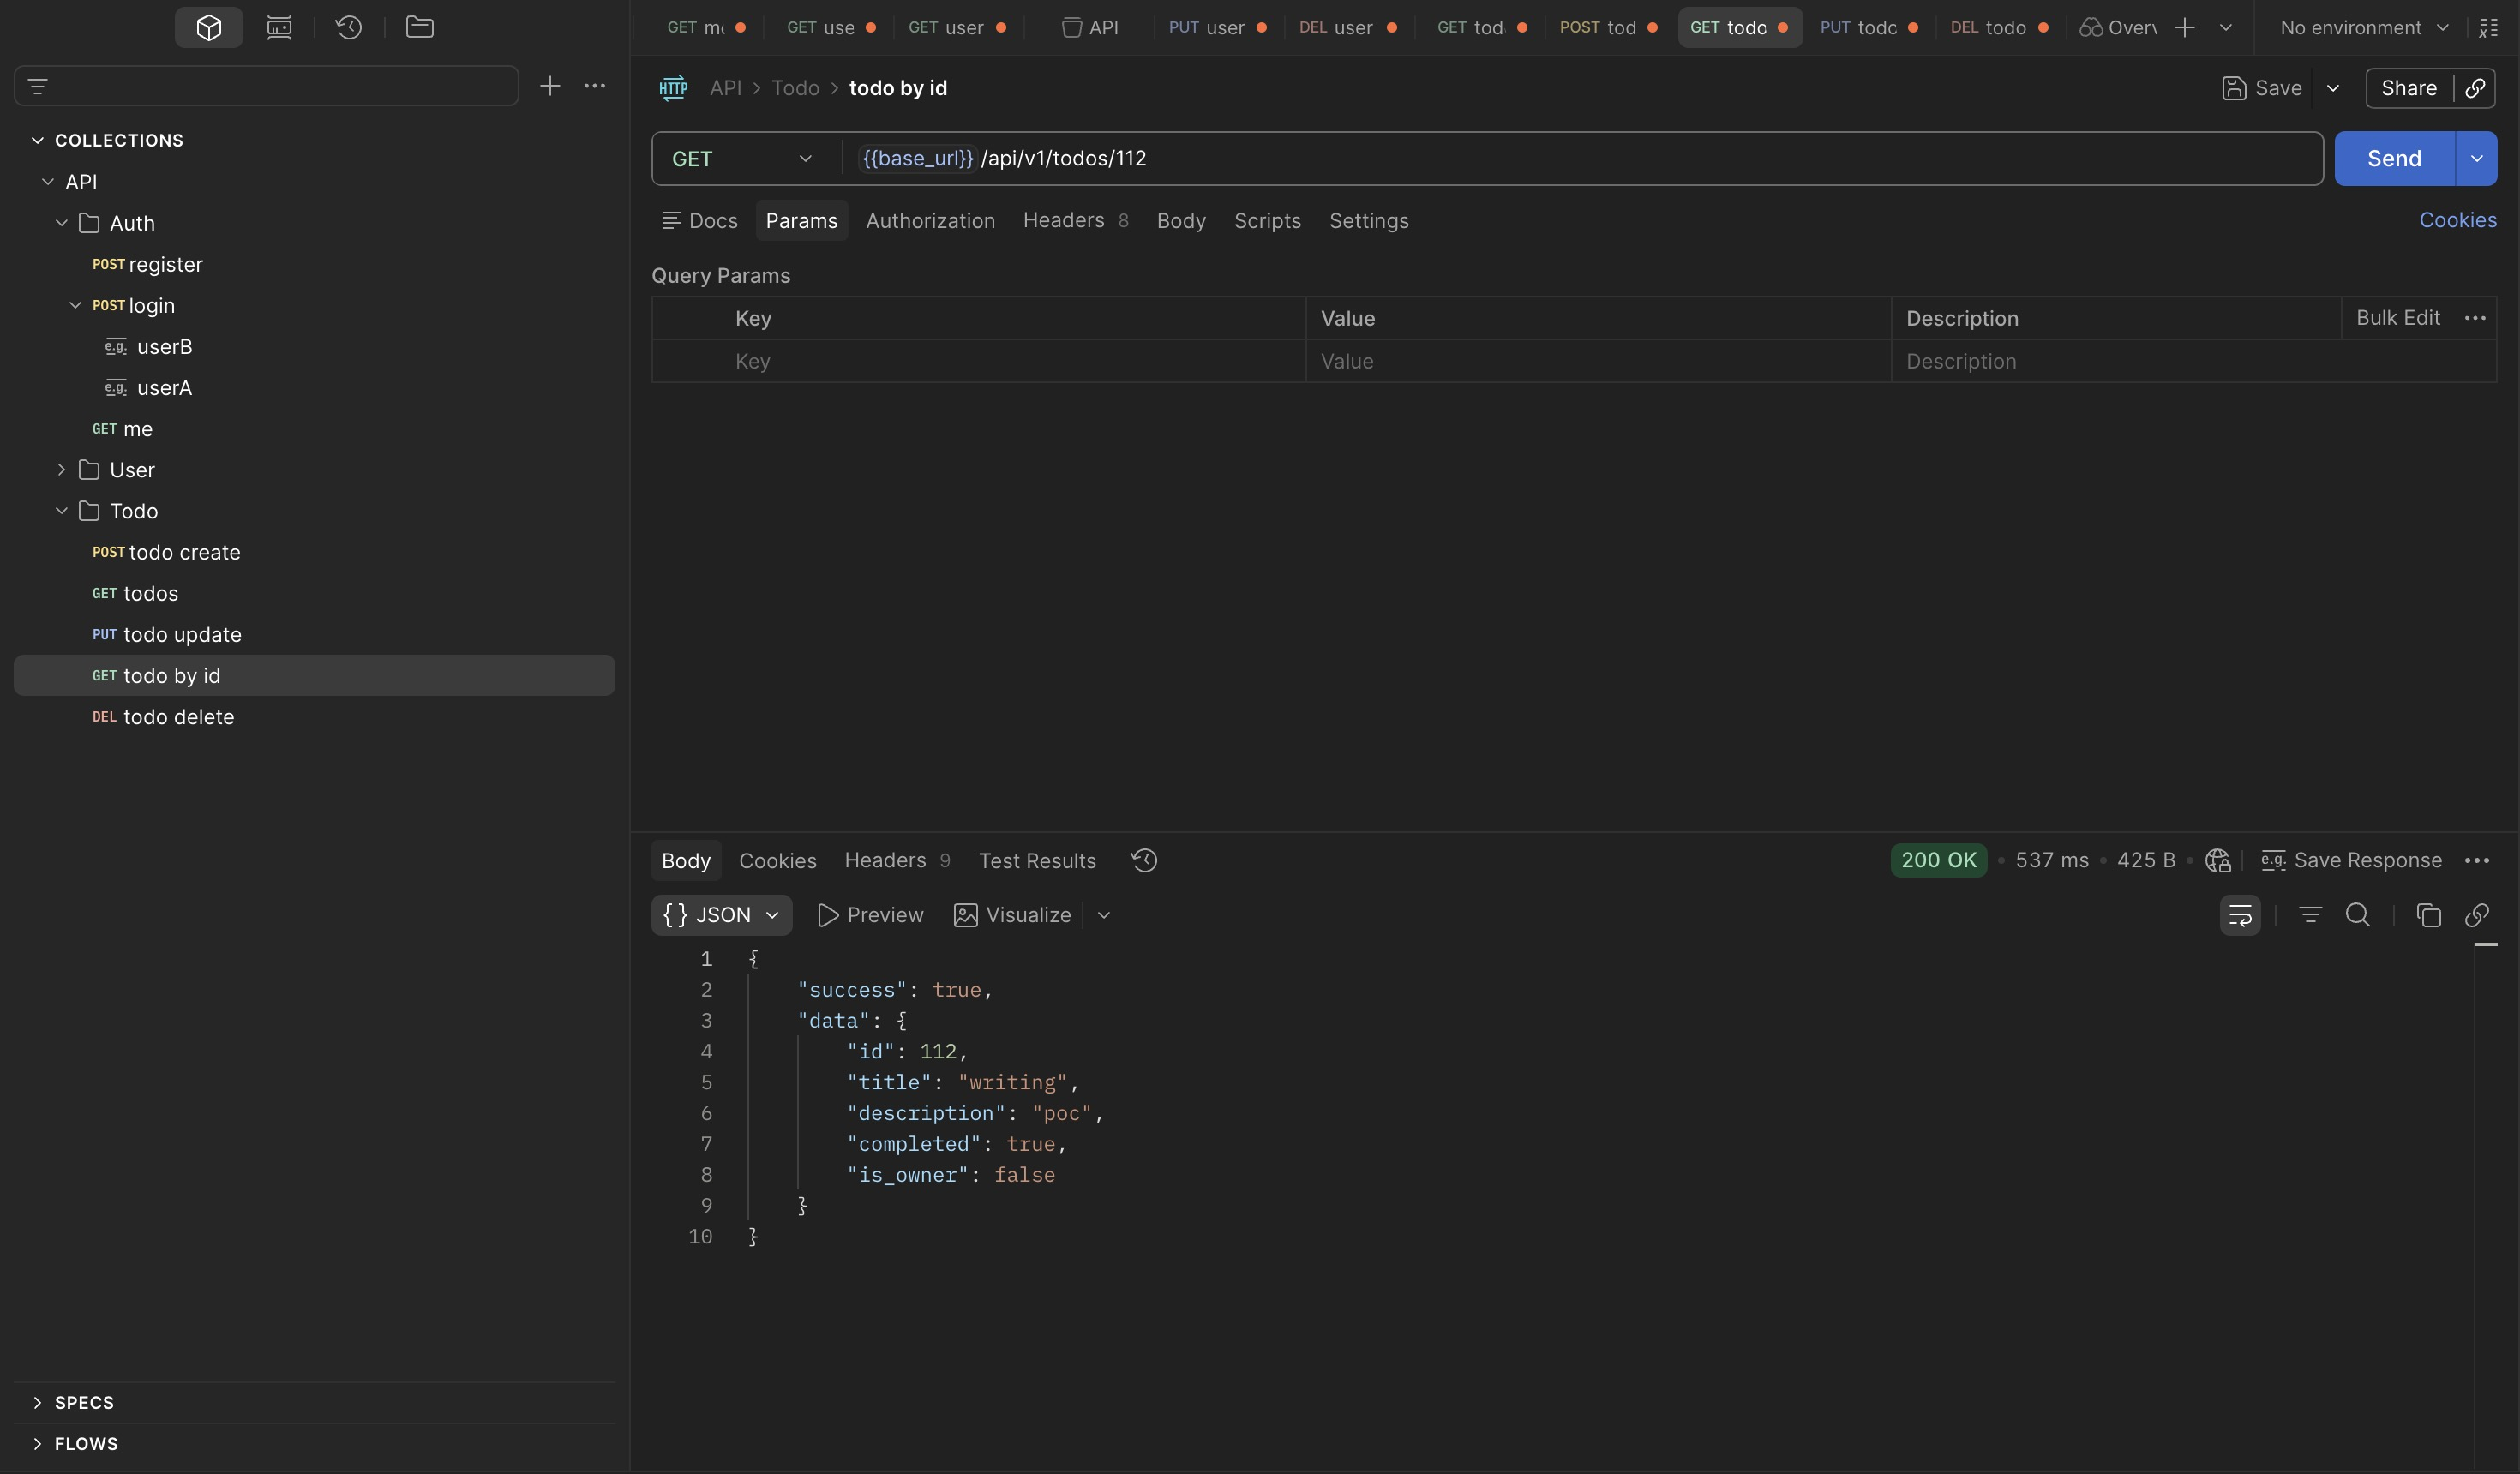Click the Save button
Viewport: 2520px width, 1474px height.
pyautogui.click(x=2262, y=88)
